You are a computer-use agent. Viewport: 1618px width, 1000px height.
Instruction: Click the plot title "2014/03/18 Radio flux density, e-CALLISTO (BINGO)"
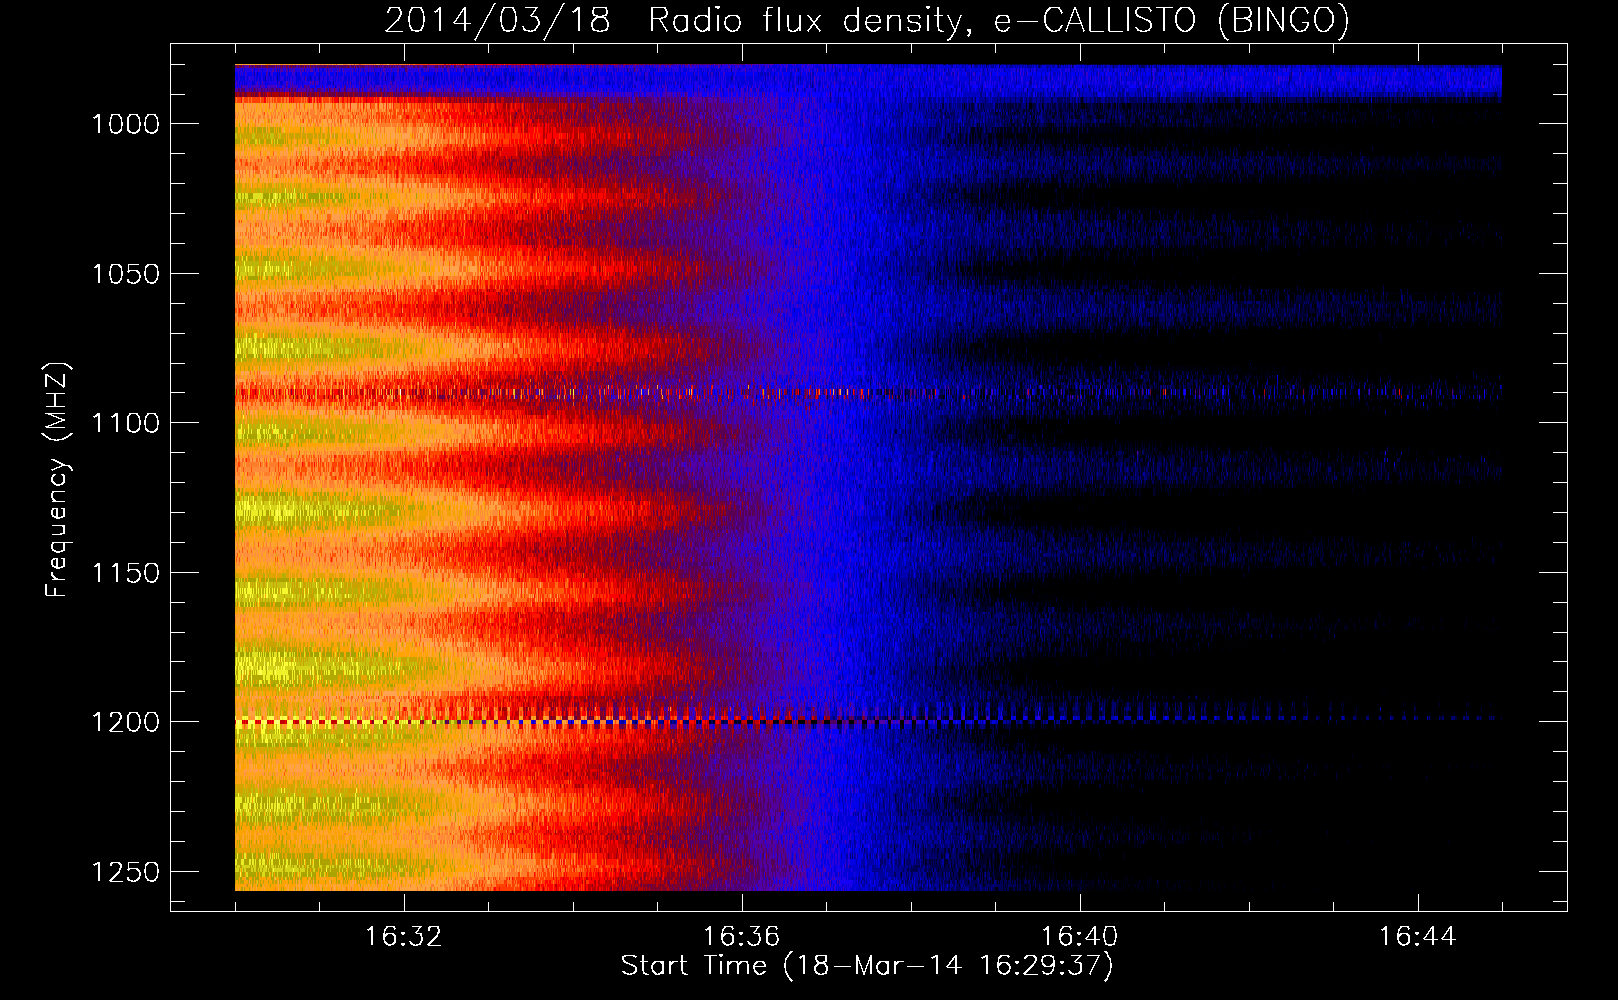click(x=867, y=20)
